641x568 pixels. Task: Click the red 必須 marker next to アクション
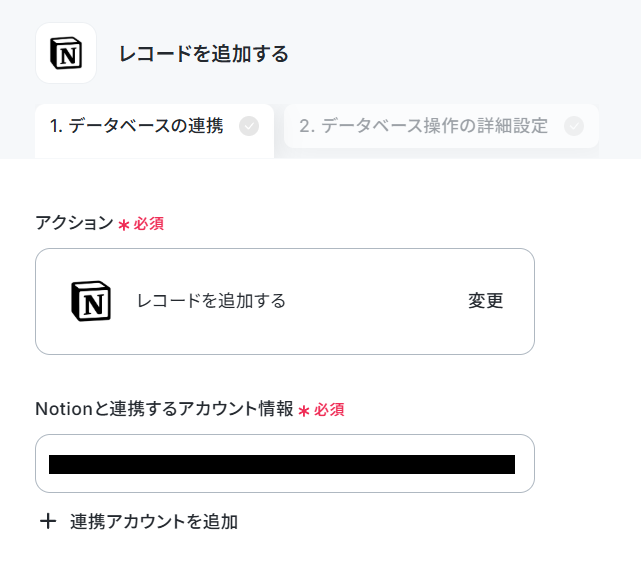click(149, 224)
